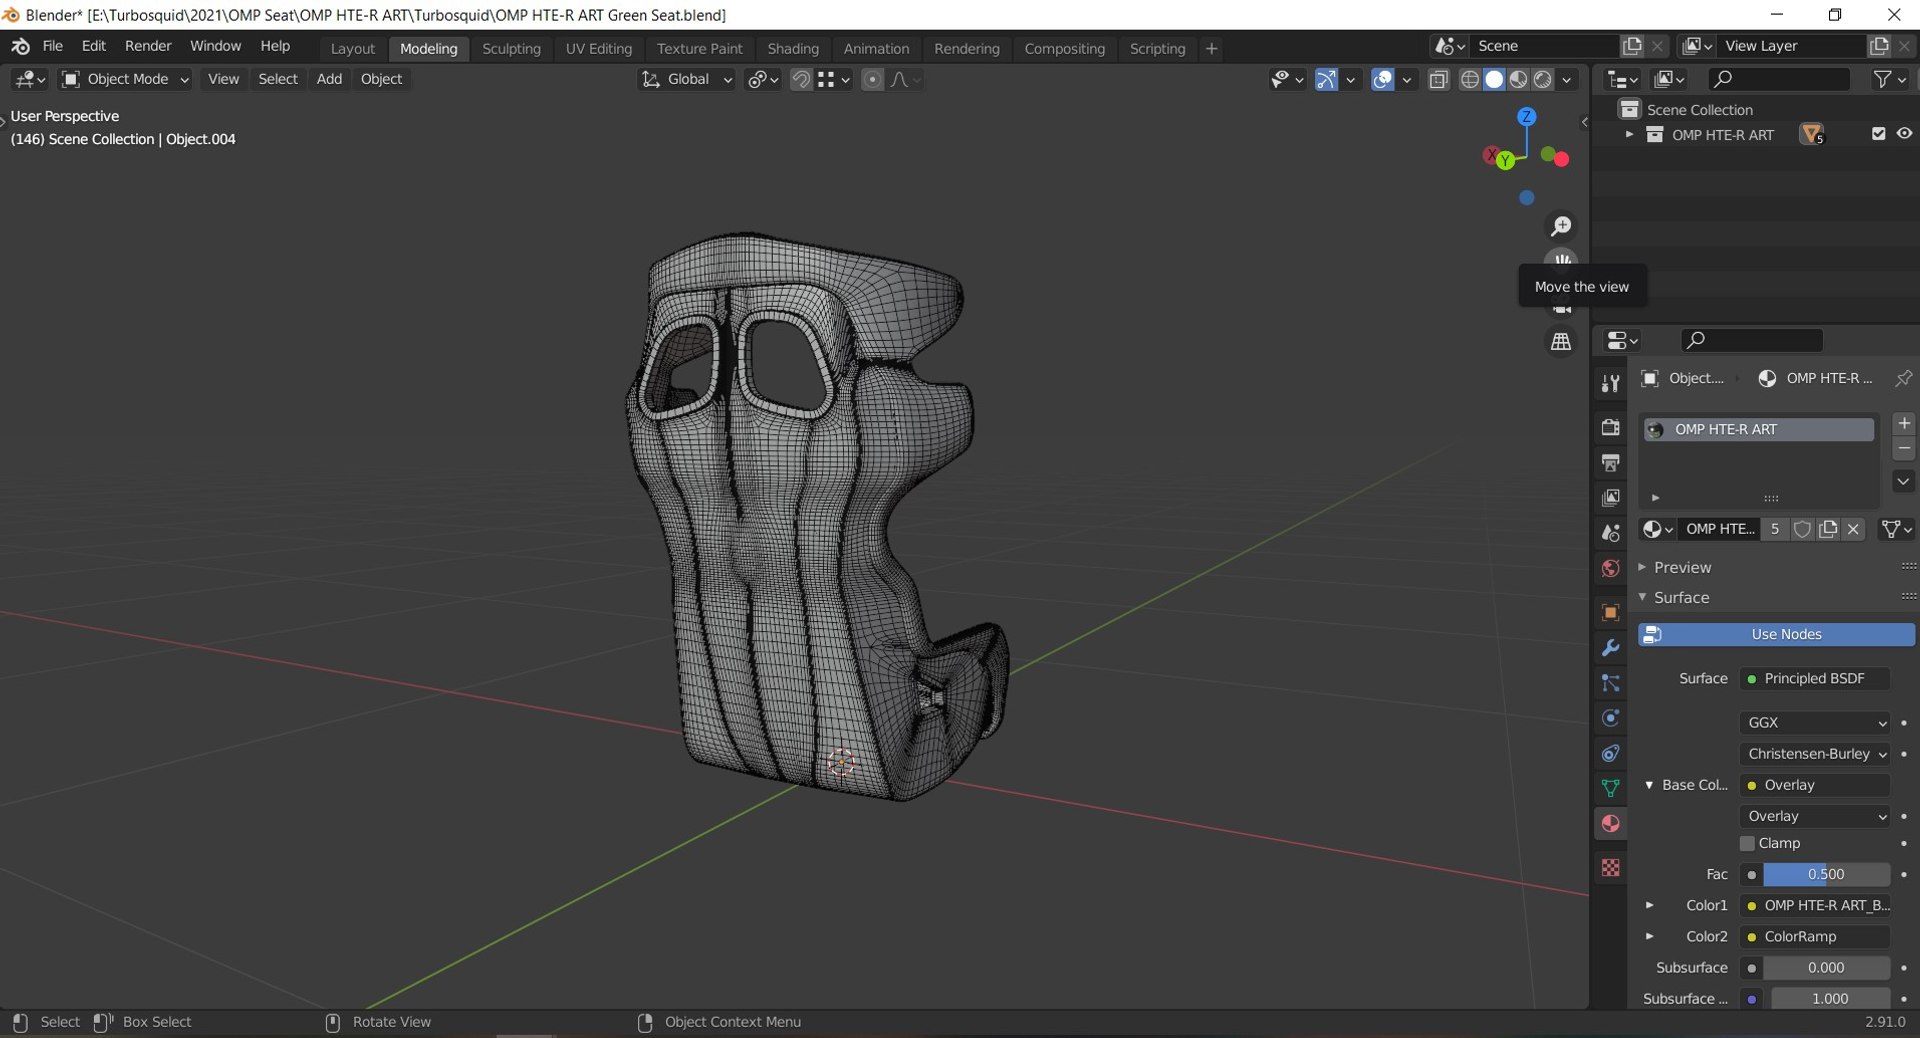This screenshot has height=1038, width=1920.
Task: Adjust the Fac 0.500 slider
Action: [x=1826, y=874]
